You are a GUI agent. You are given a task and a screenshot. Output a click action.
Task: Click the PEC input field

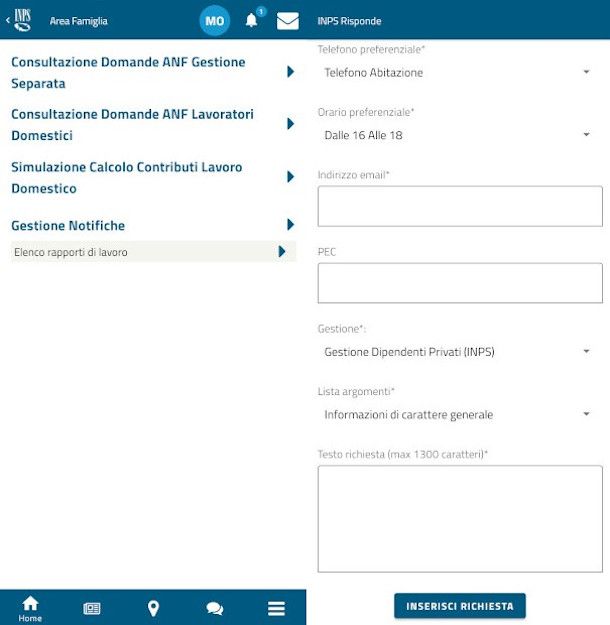[460, 283]
